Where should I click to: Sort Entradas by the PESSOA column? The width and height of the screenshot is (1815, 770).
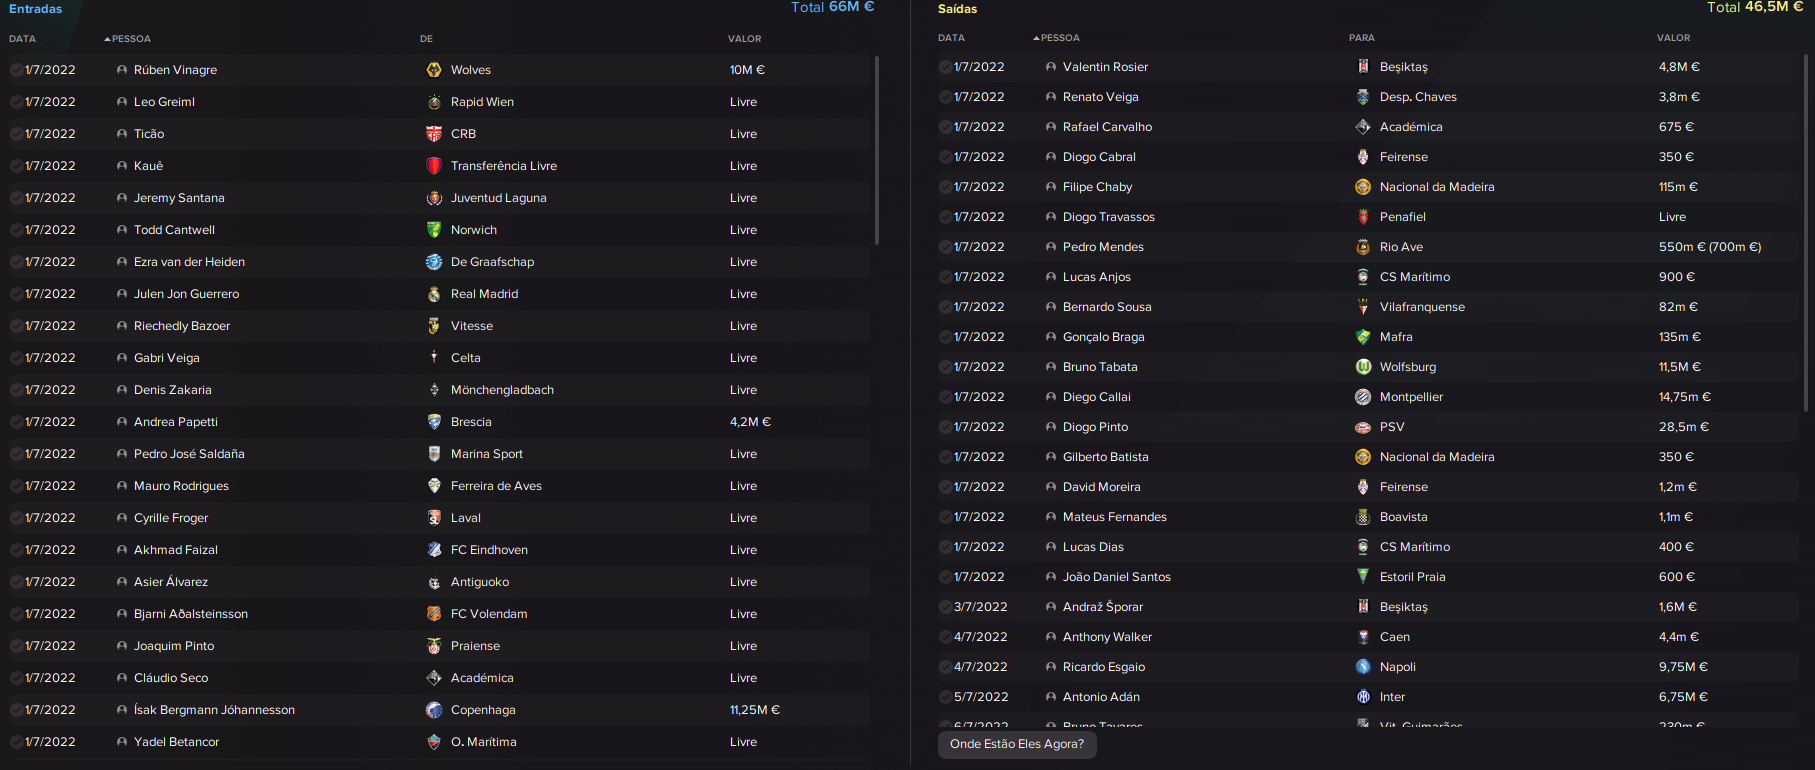[x=131, y=39]
